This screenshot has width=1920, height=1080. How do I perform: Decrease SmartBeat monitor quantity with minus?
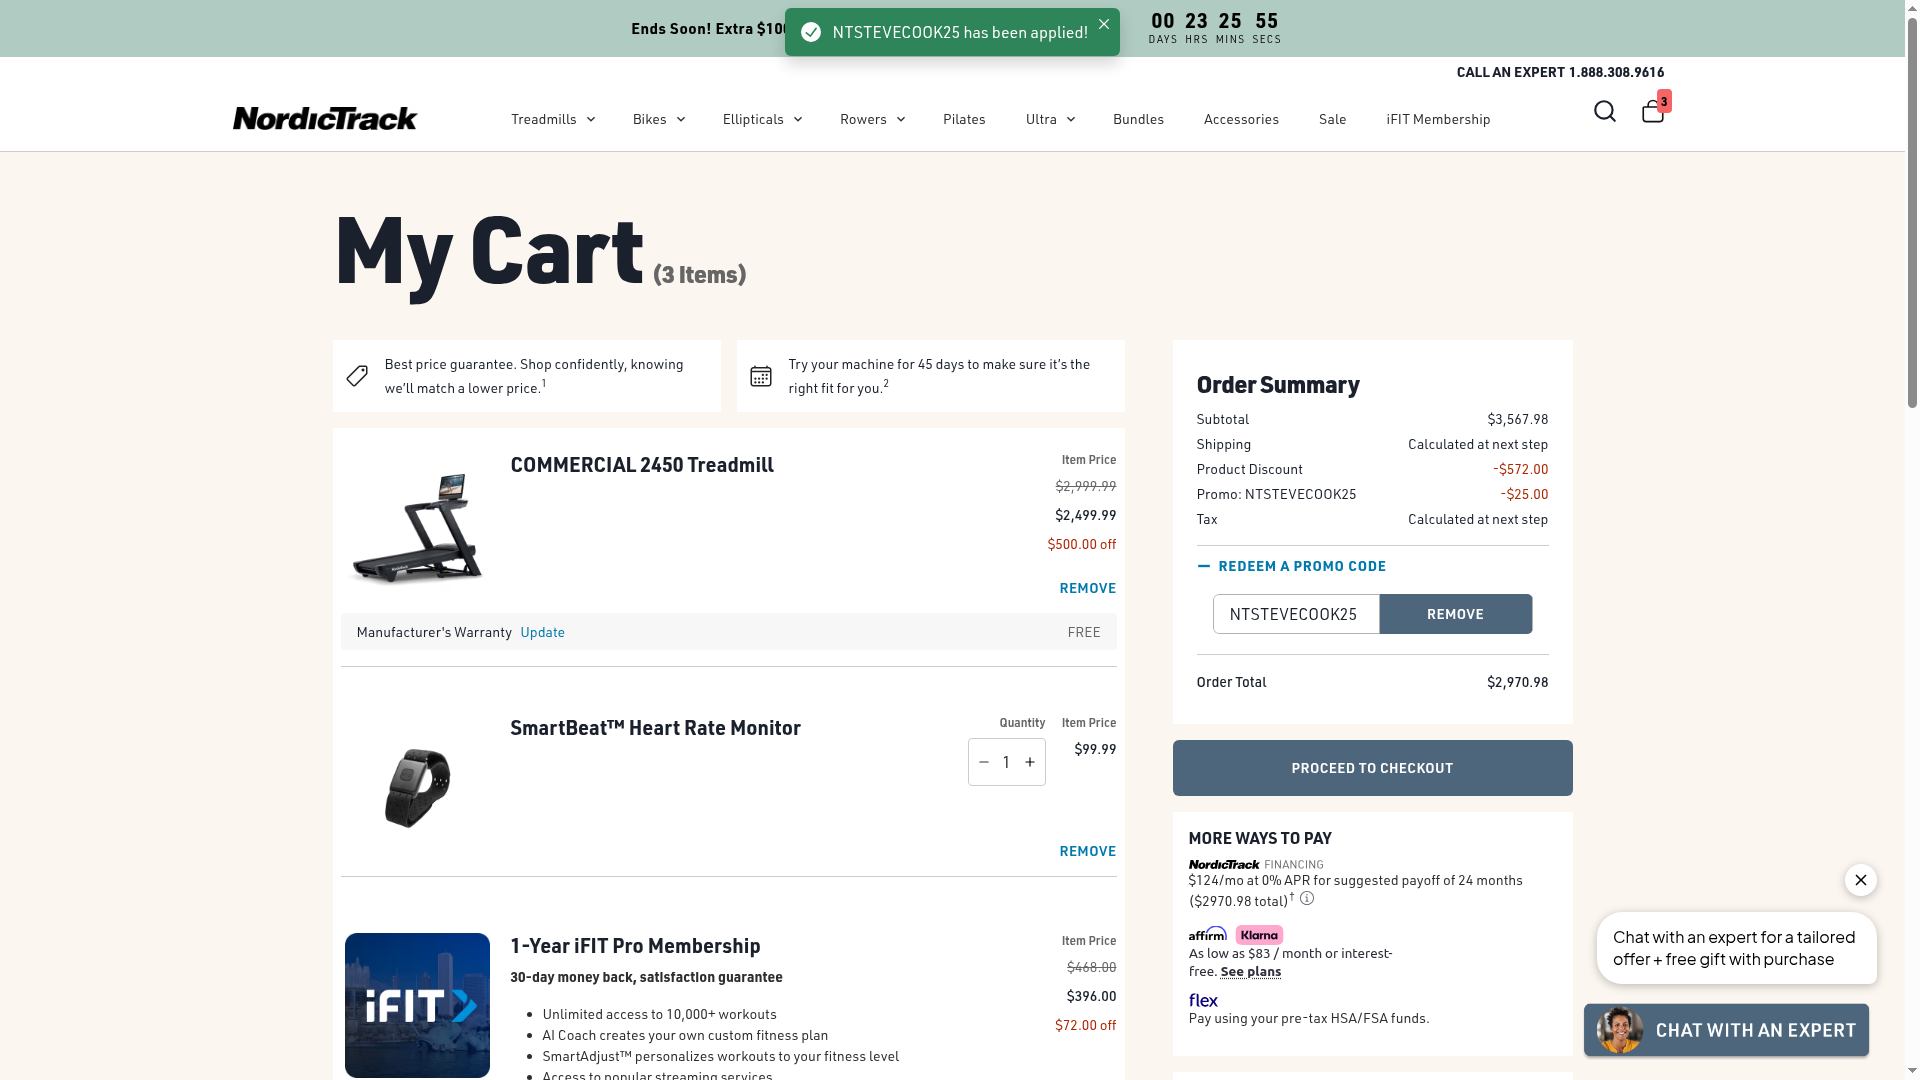[984, 762]
